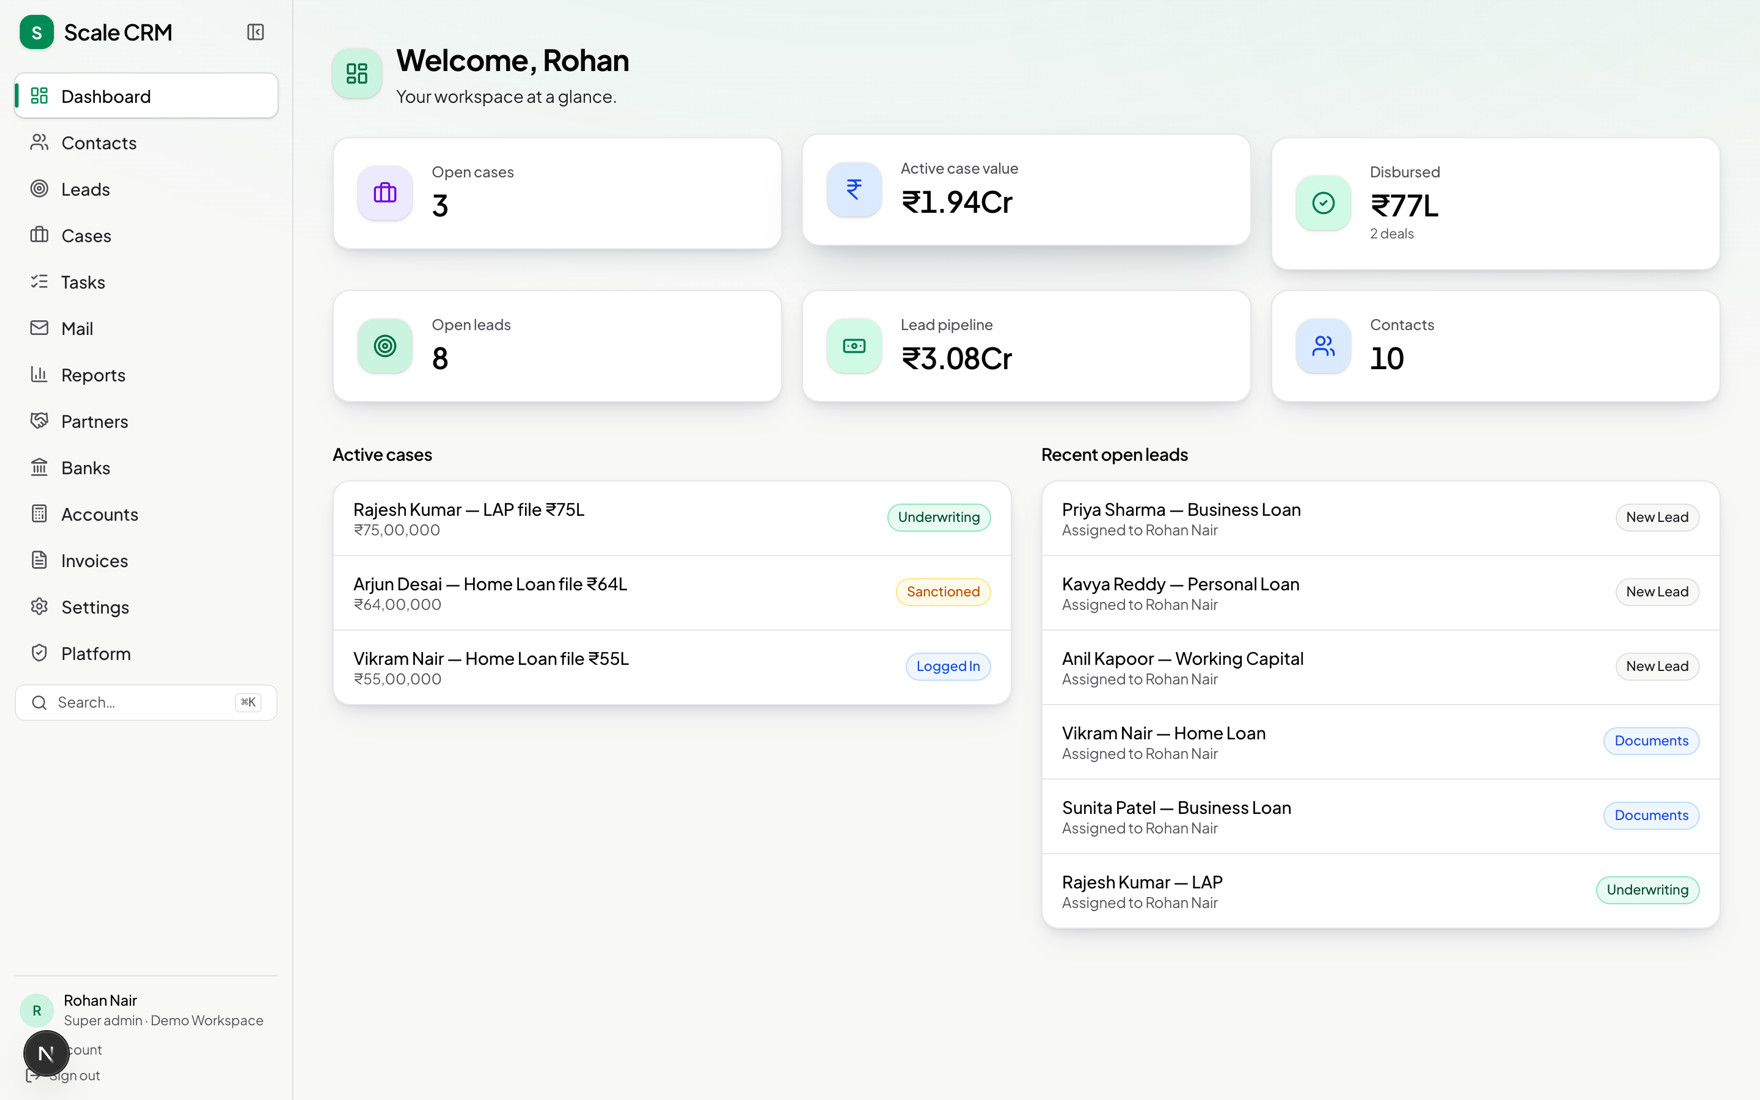1760x1100 pixels.
Task: Click the Underwriting badge on Rajesh Kumar case
Action: pyautogui.click(x=938, y=517)
